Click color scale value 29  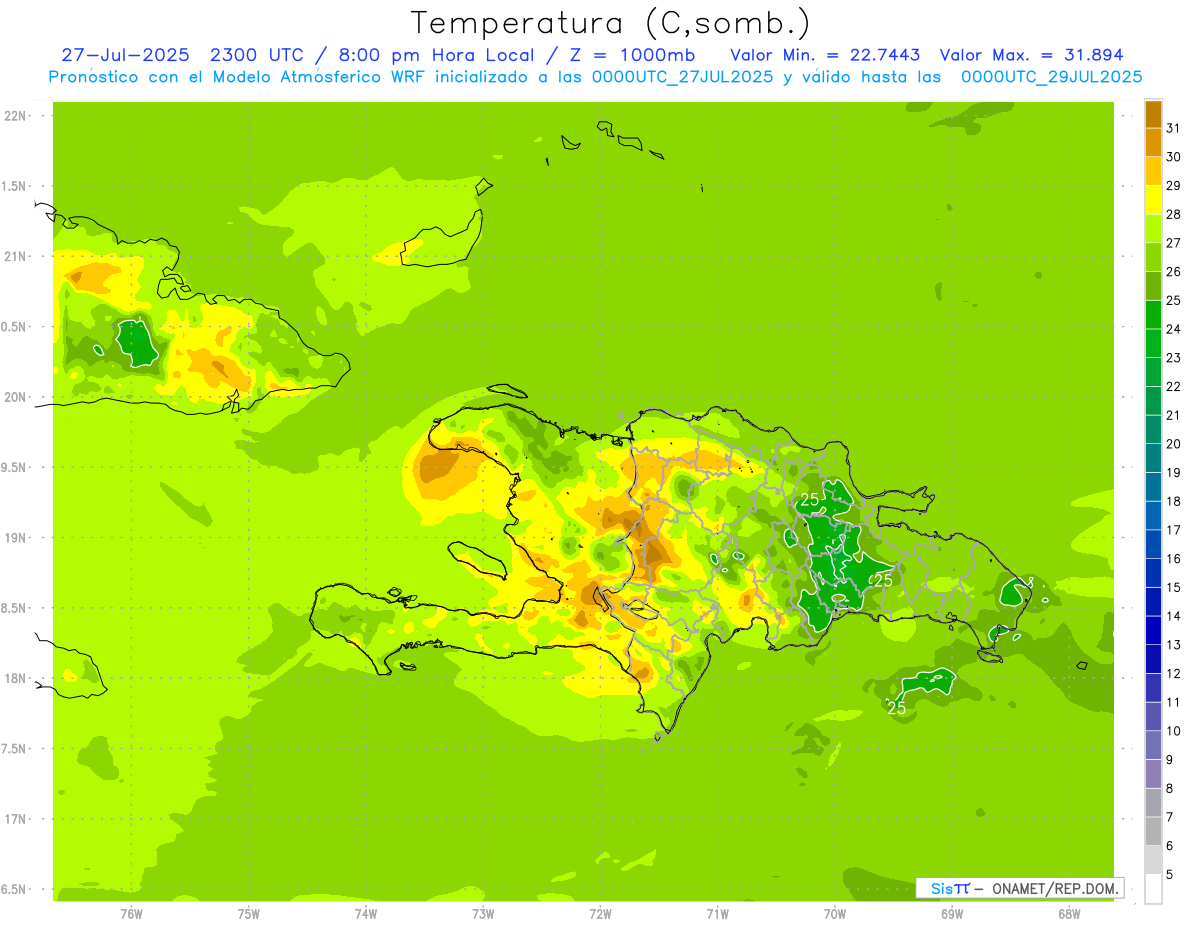[x=1174, y=185]
